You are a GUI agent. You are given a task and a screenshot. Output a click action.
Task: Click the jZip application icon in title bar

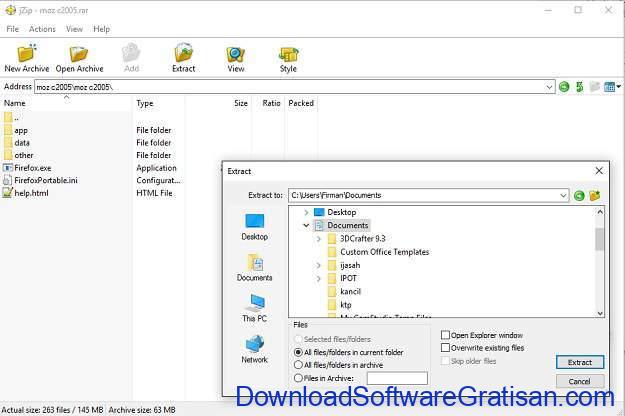[x=10, y=10]
